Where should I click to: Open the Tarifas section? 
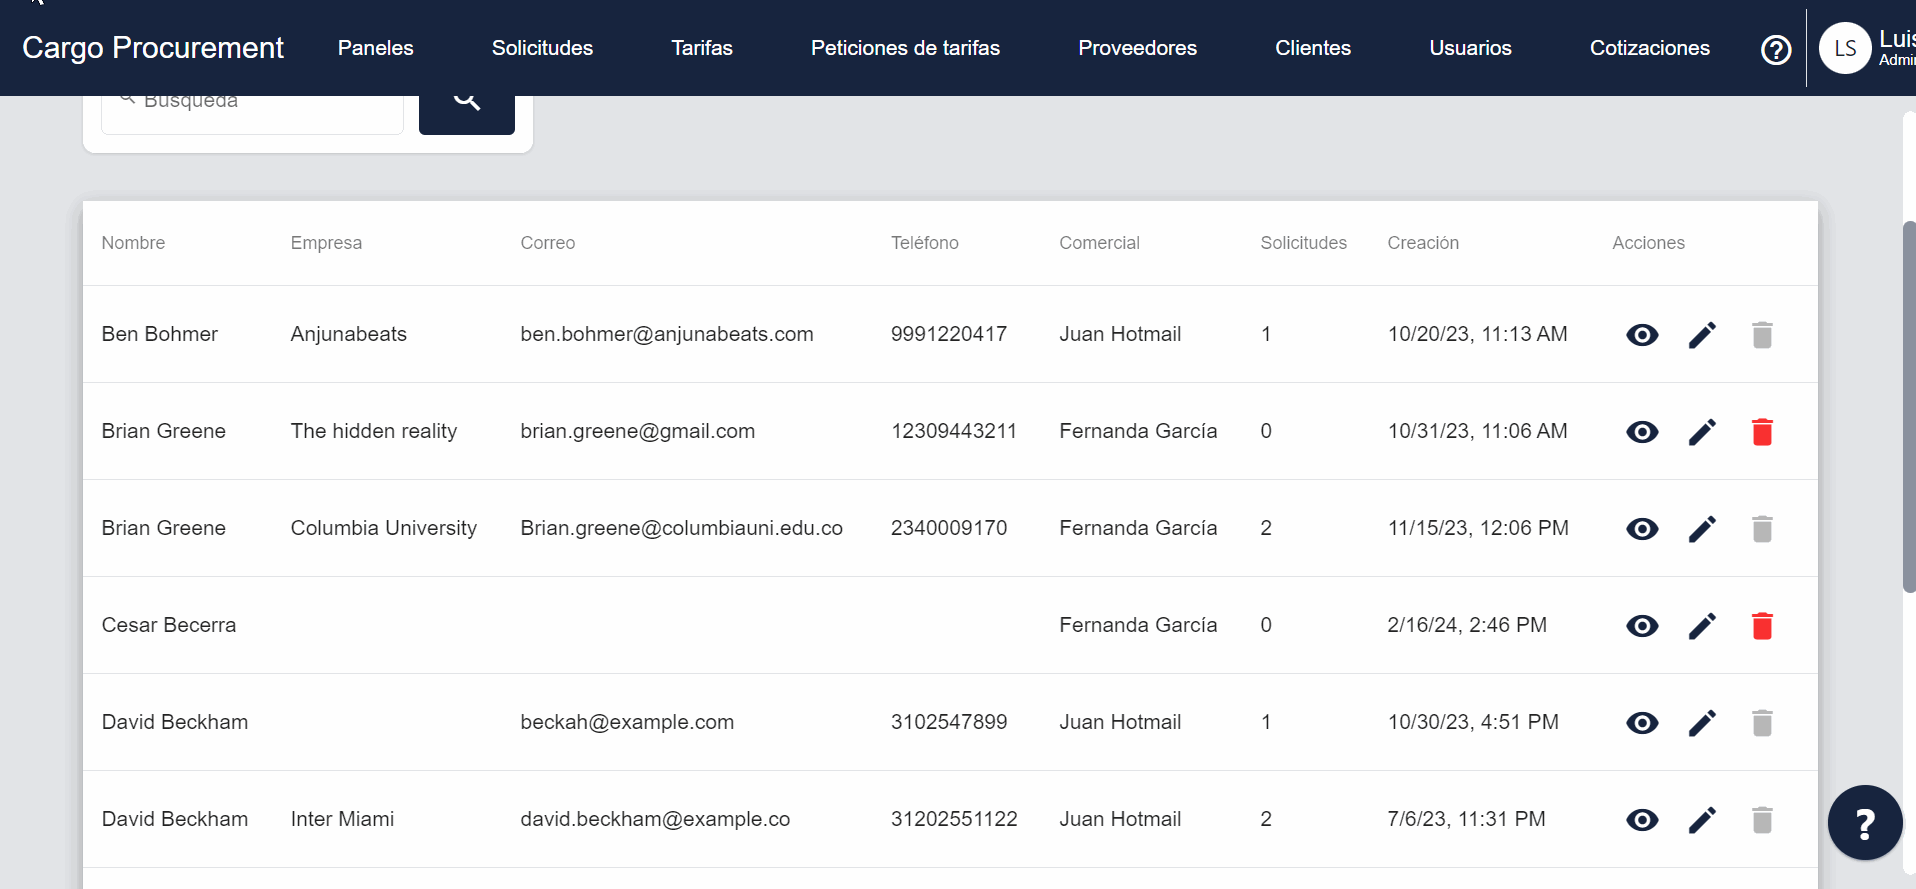[701, 48]
